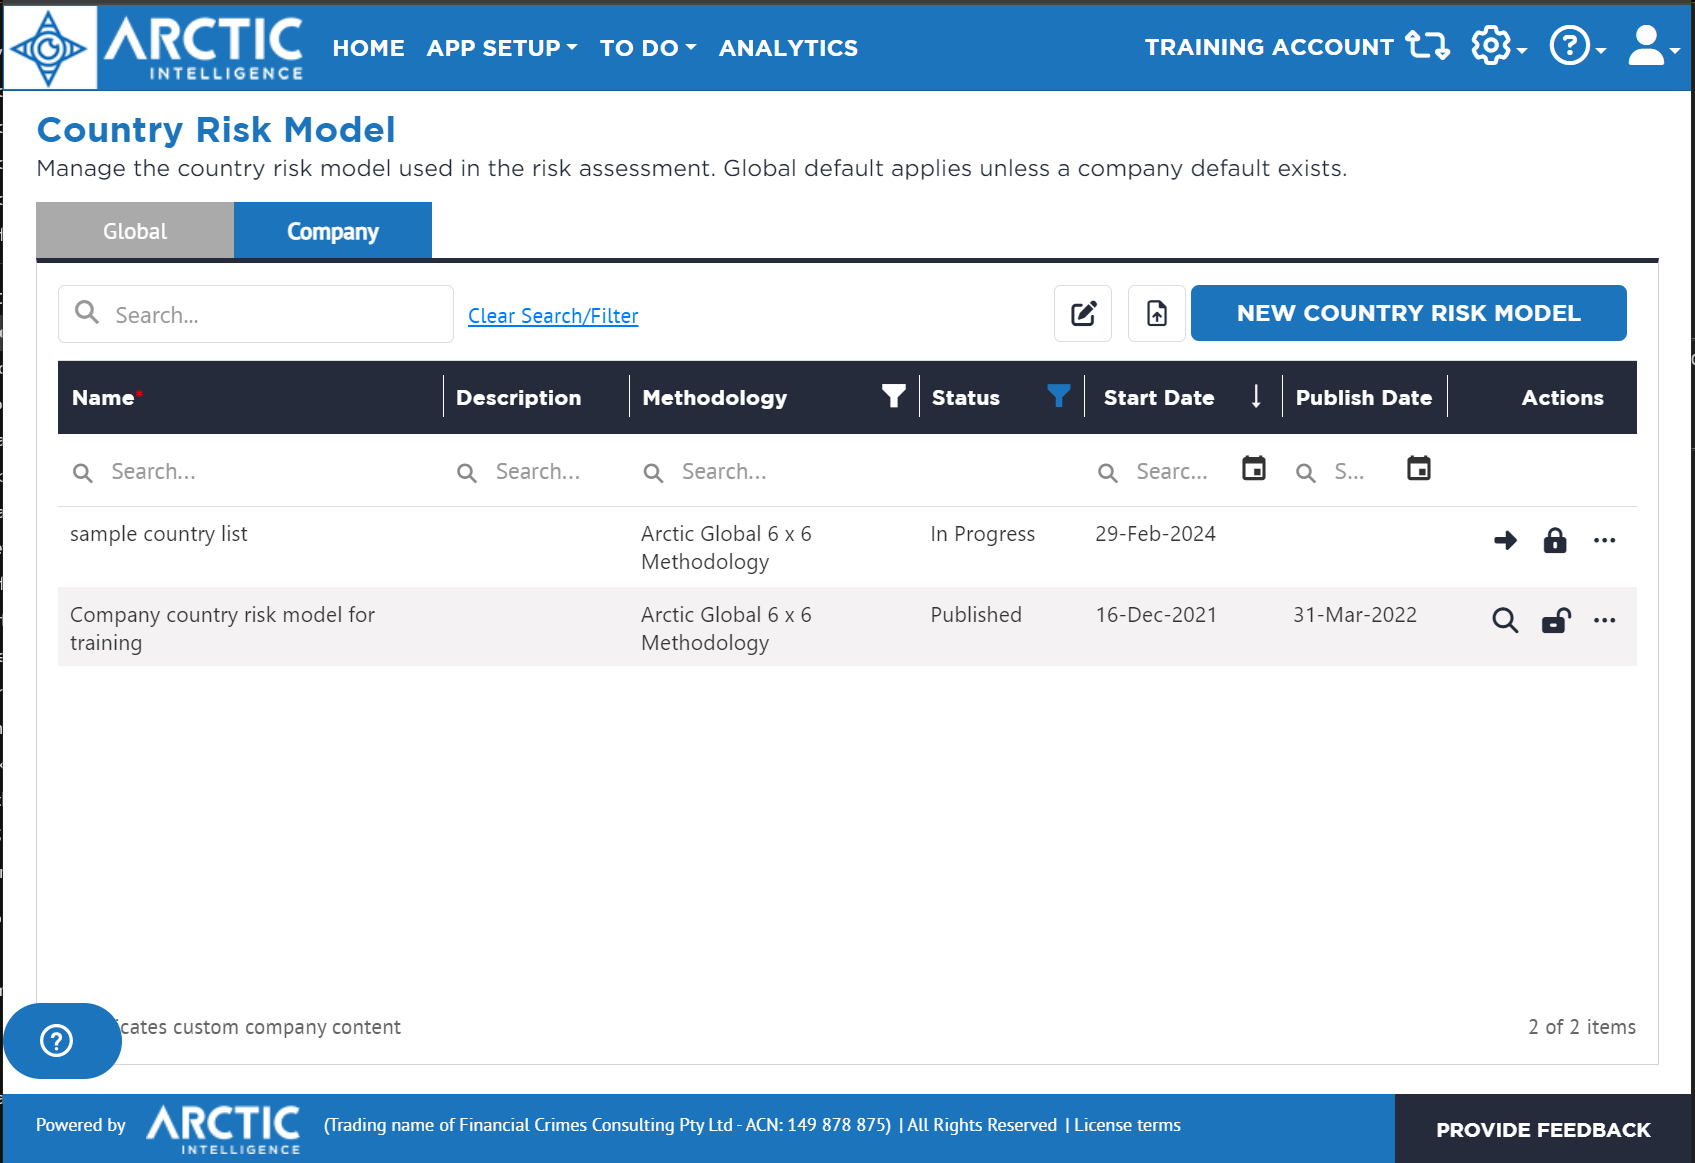The height and width of the screenshot is (1163, 1695).
Task: Select the Company tab
Action: [333, 231]
